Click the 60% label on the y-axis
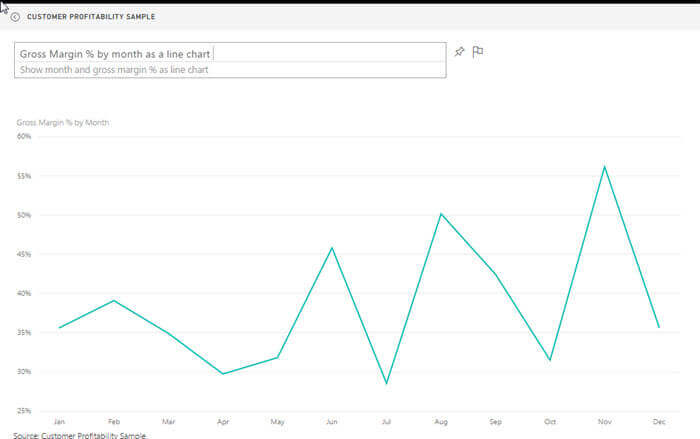Viewport: 700px width, 439px height. pos(24,136)
